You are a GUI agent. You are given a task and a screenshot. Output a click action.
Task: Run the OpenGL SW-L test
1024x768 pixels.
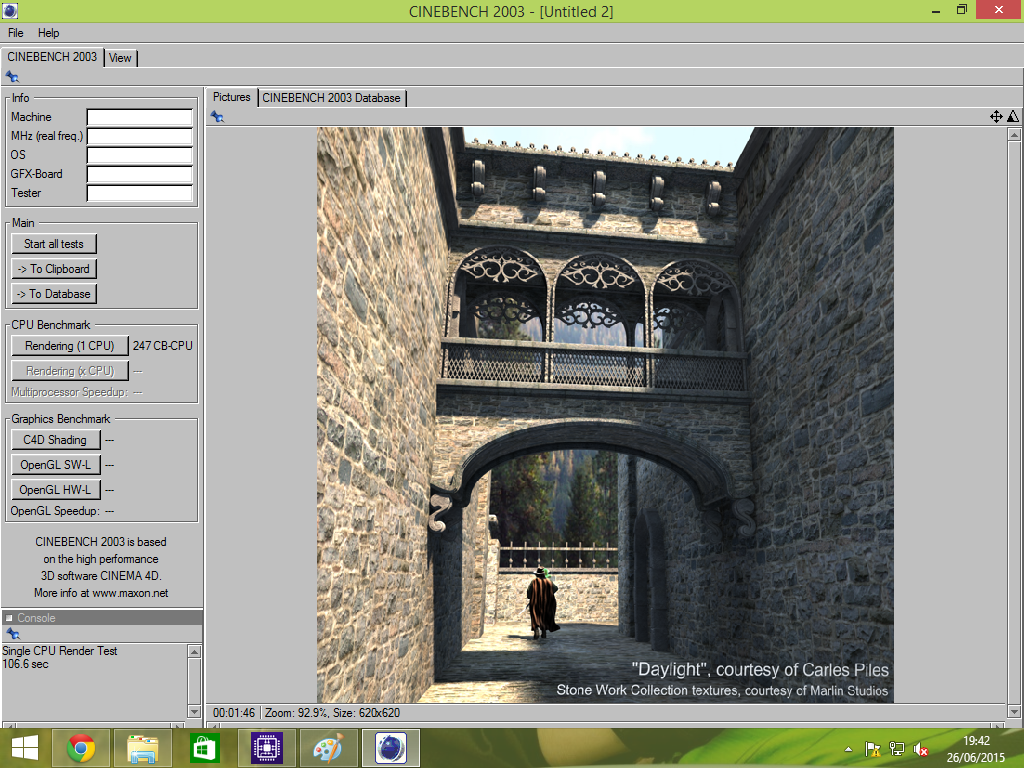point(56,465)
